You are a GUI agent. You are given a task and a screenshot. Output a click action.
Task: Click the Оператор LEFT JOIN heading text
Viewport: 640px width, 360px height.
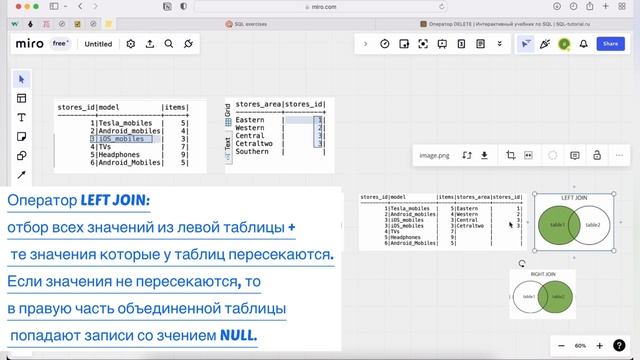[x=79, y=200]
